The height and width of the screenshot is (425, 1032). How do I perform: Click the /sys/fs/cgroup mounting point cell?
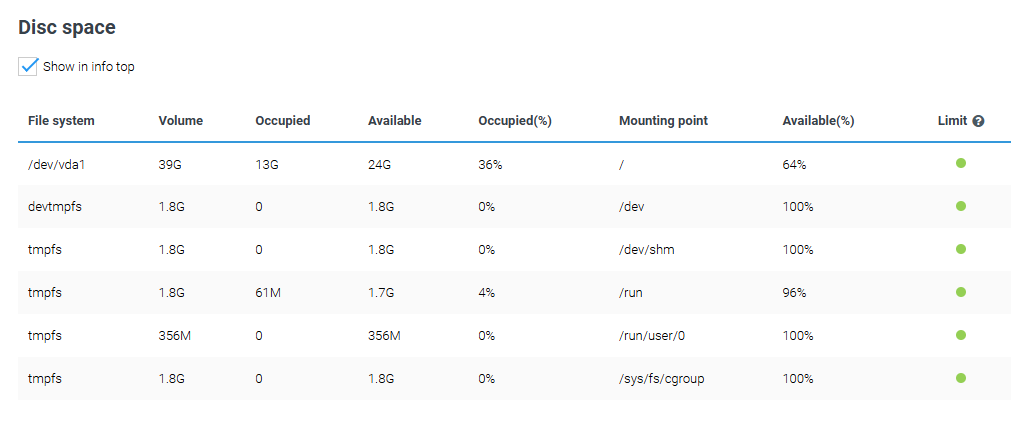tap(661, 379)
